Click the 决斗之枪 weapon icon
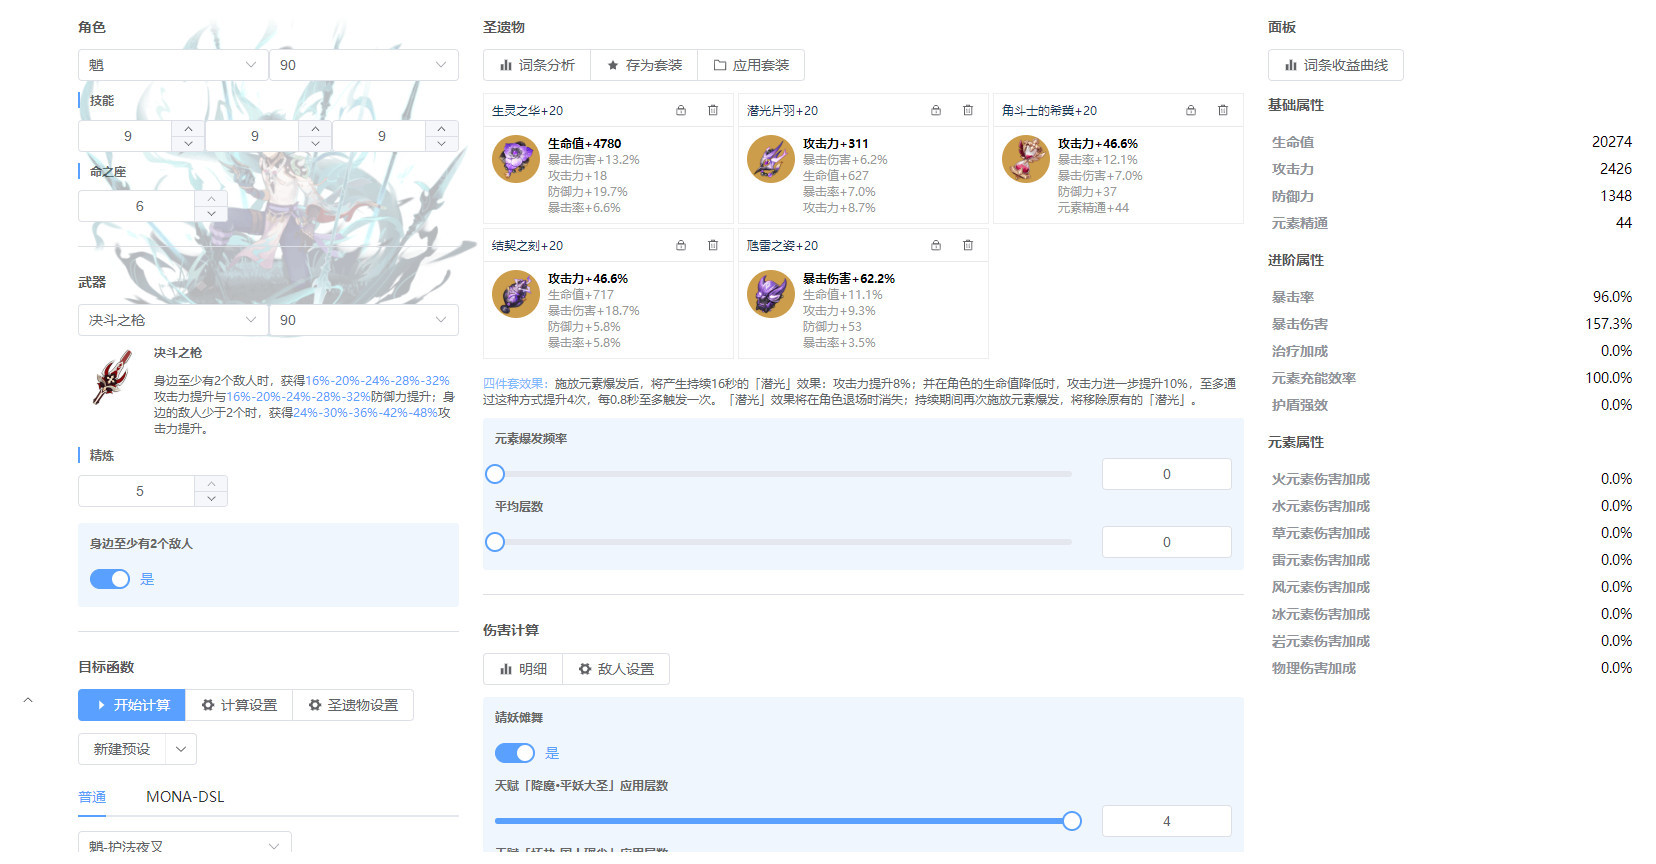Screen dimensions: 1656x864 pyautogui.click(x=113, y=377)
